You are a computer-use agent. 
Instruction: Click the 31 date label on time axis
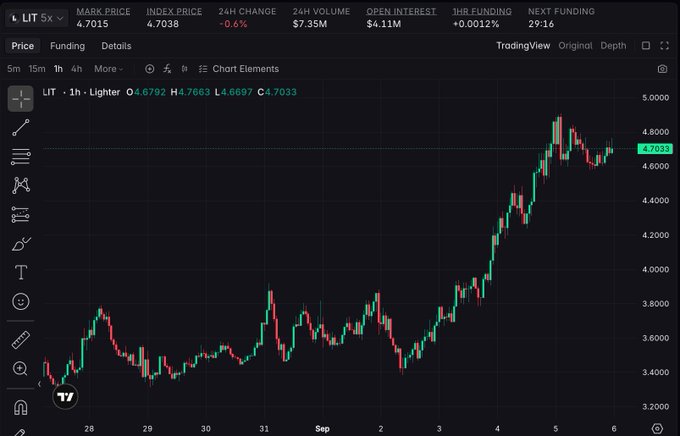[264, 429]
